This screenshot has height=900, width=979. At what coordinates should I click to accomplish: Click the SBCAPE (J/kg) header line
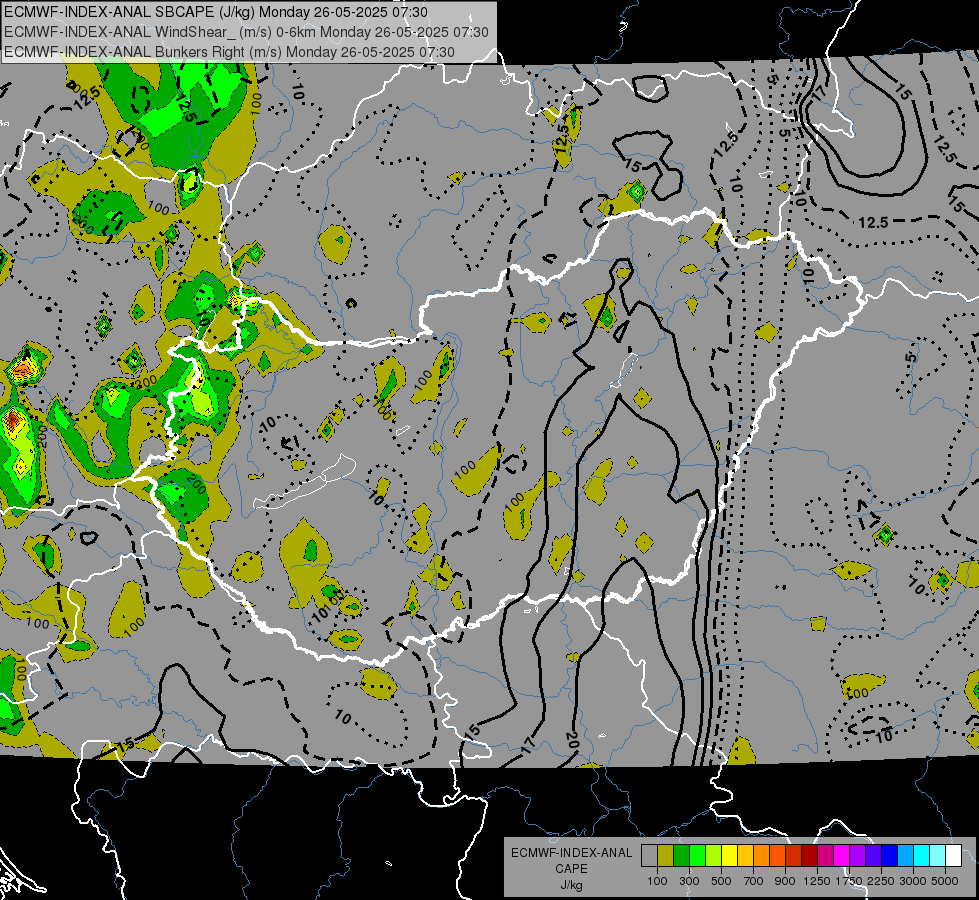(x=216, y=12)
